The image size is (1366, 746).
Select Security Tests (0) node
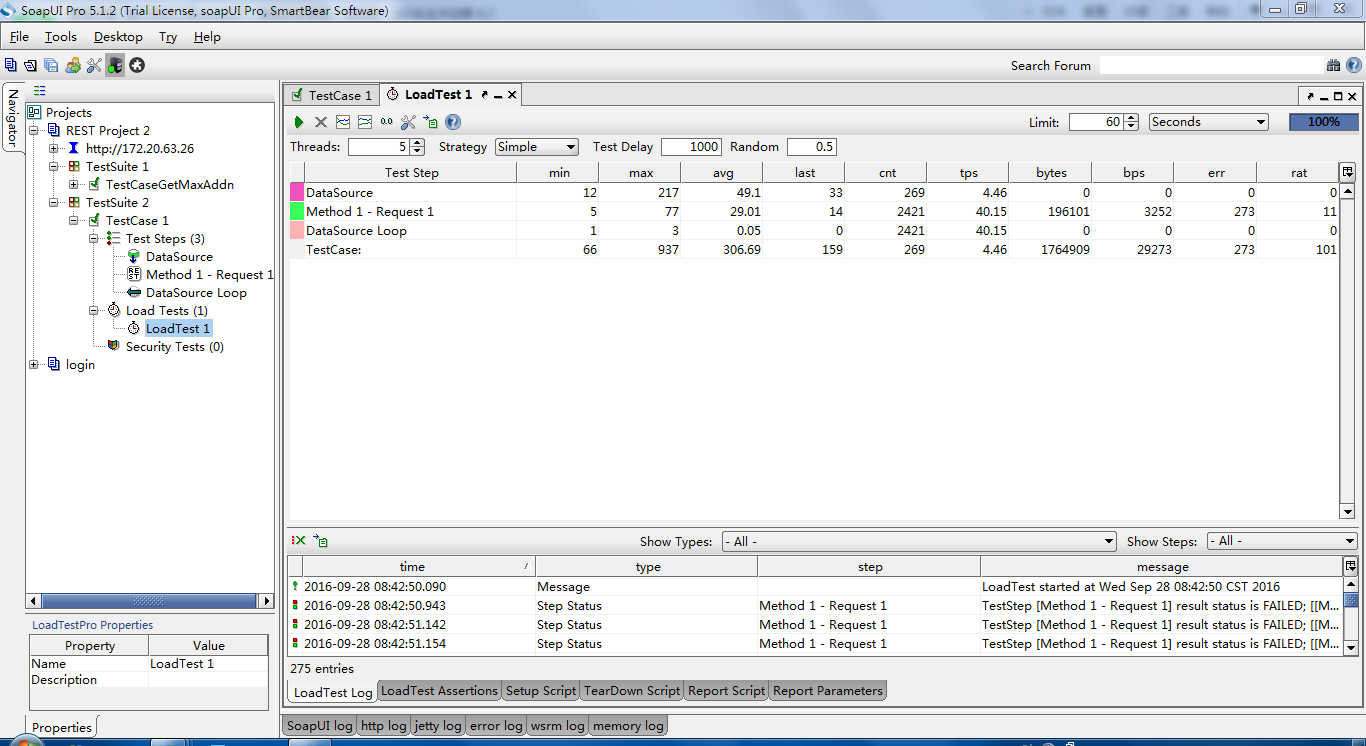174,346
